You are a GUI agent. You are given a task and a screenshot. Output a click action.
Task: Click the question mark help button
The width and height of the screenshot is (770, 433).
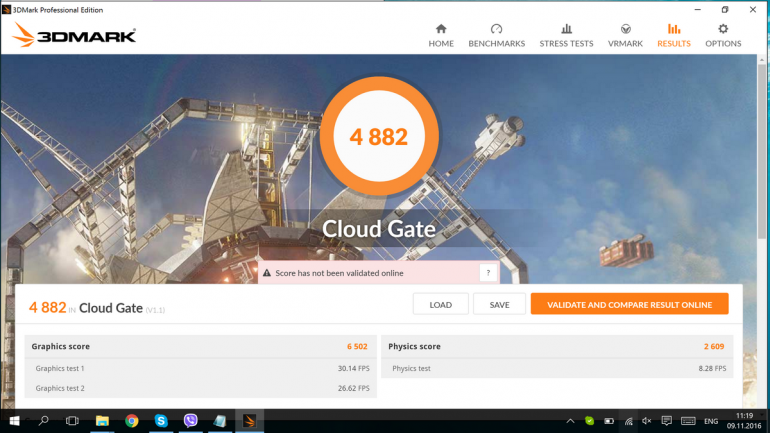click(488, 273)
